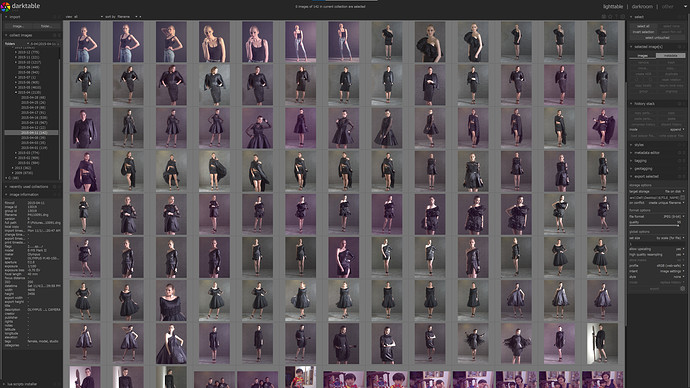This screenshot has height=388, width=690.
Task: Collapse the 2015-04 folder tree node
Action: click(x=16, y=92)
